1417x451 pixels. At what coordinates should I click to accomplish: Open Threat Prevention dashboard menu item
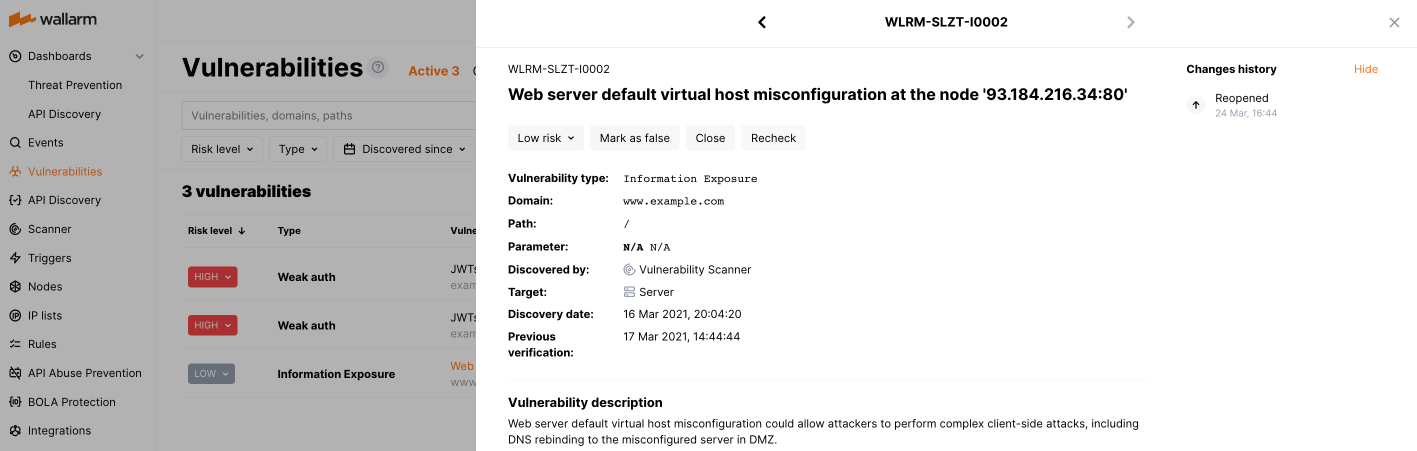pyautogui.click(x=75, y=85)
